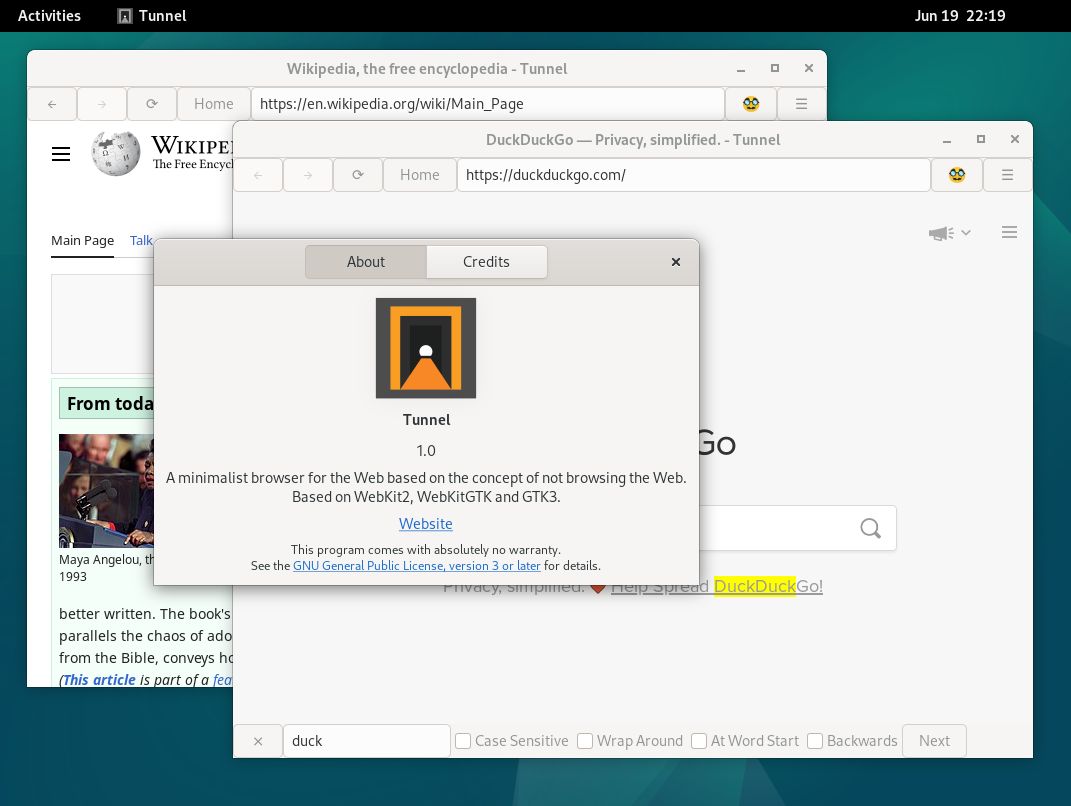Screen dimensions: 1071x806
Task: Click the Tunnel logo in the About dialog
Action: pos(426,347)
